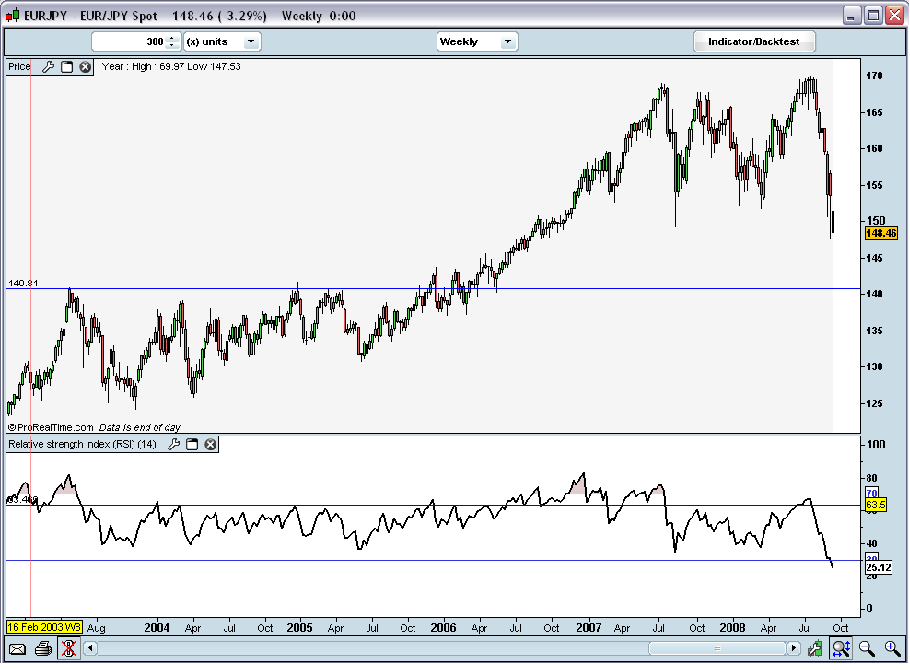Screen dimensions: 910x670
Task: Click the 25.12 RSI value label
Action: [x=879, y=567]
